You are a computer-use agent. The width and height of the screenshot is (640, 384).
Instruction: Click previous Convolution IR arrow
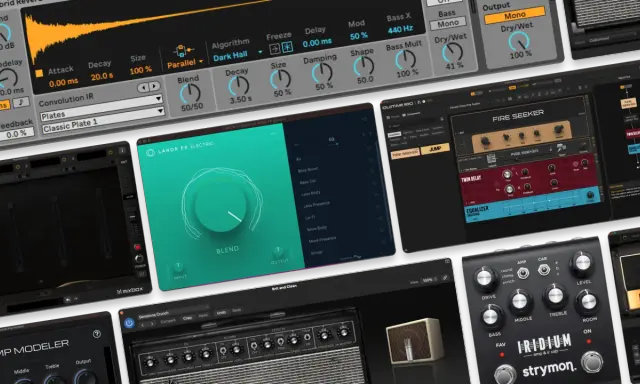tap(143, 87)
